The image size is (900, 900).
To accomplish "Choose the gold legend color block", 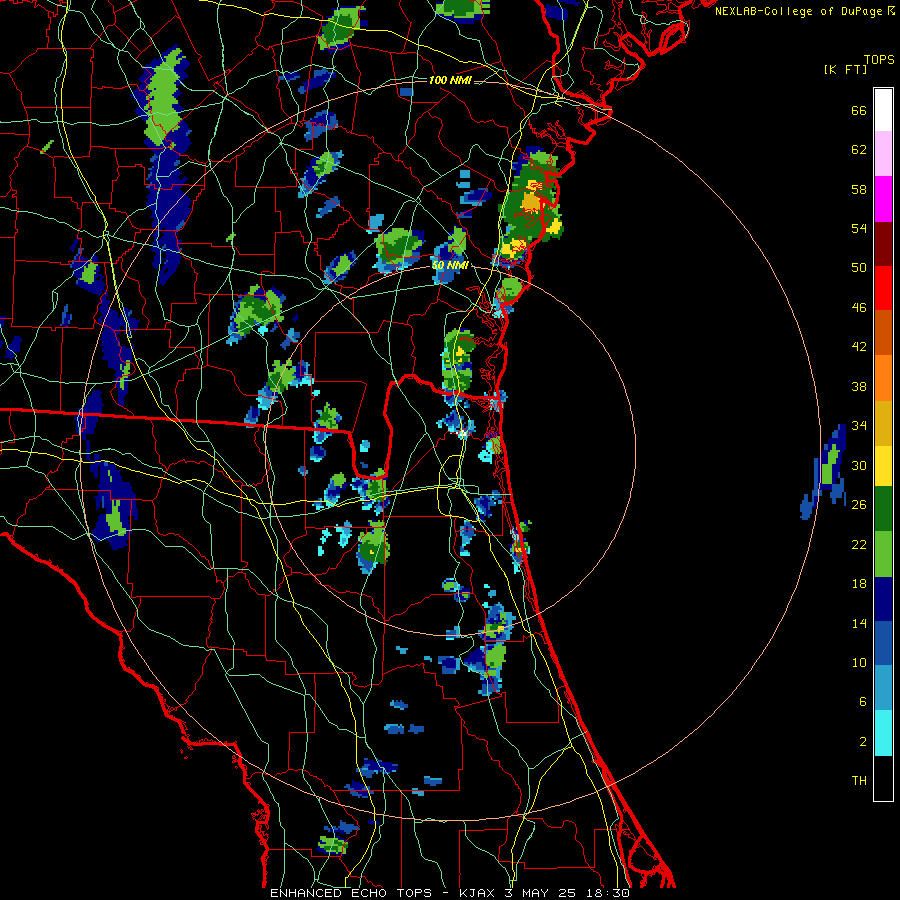I will point(883,424).
